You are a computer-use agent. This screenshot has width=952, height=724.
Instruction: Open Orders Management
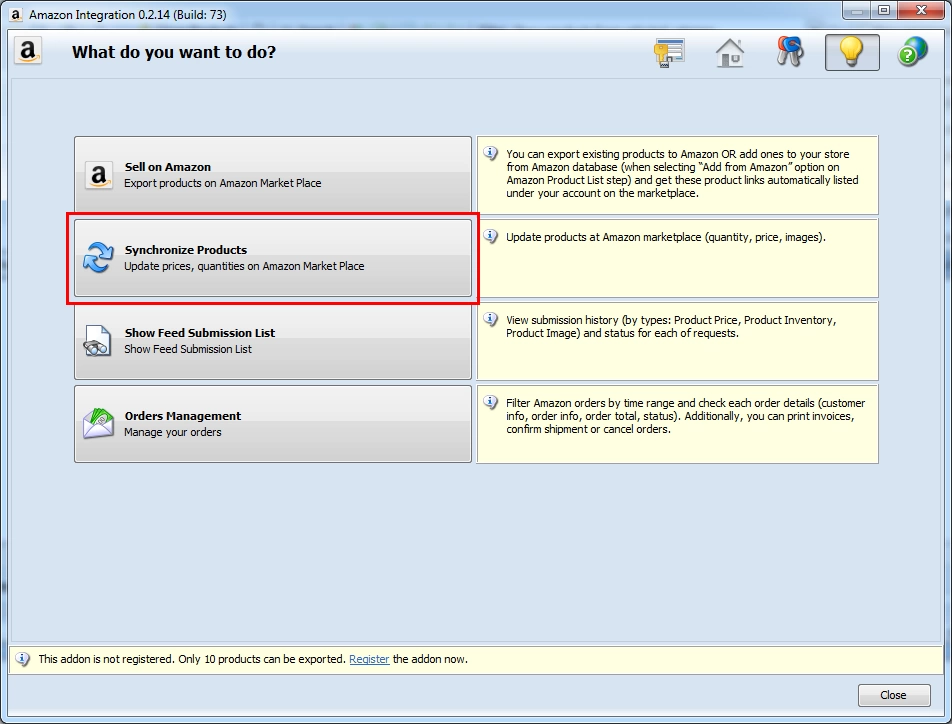click(273, 424)
